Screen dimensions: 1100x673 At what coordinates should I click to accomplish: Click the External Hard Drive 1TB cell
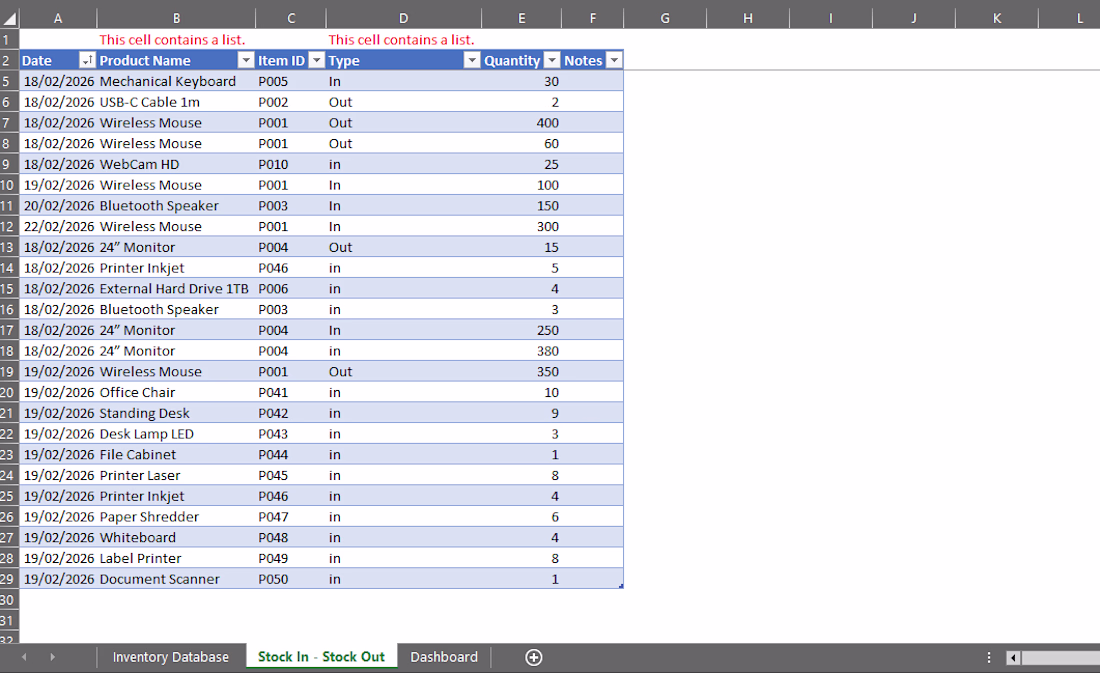coord(175,288)
